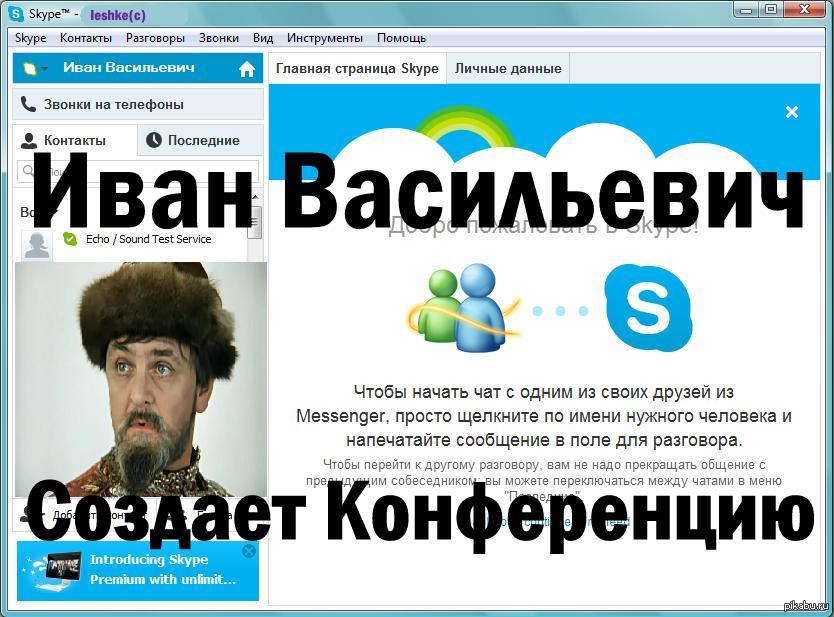Image resolution: width=834 pixels, height=617 pixels.
Task: Dismiss the Skype Premium ad banner
Action: tap(248, 551)
